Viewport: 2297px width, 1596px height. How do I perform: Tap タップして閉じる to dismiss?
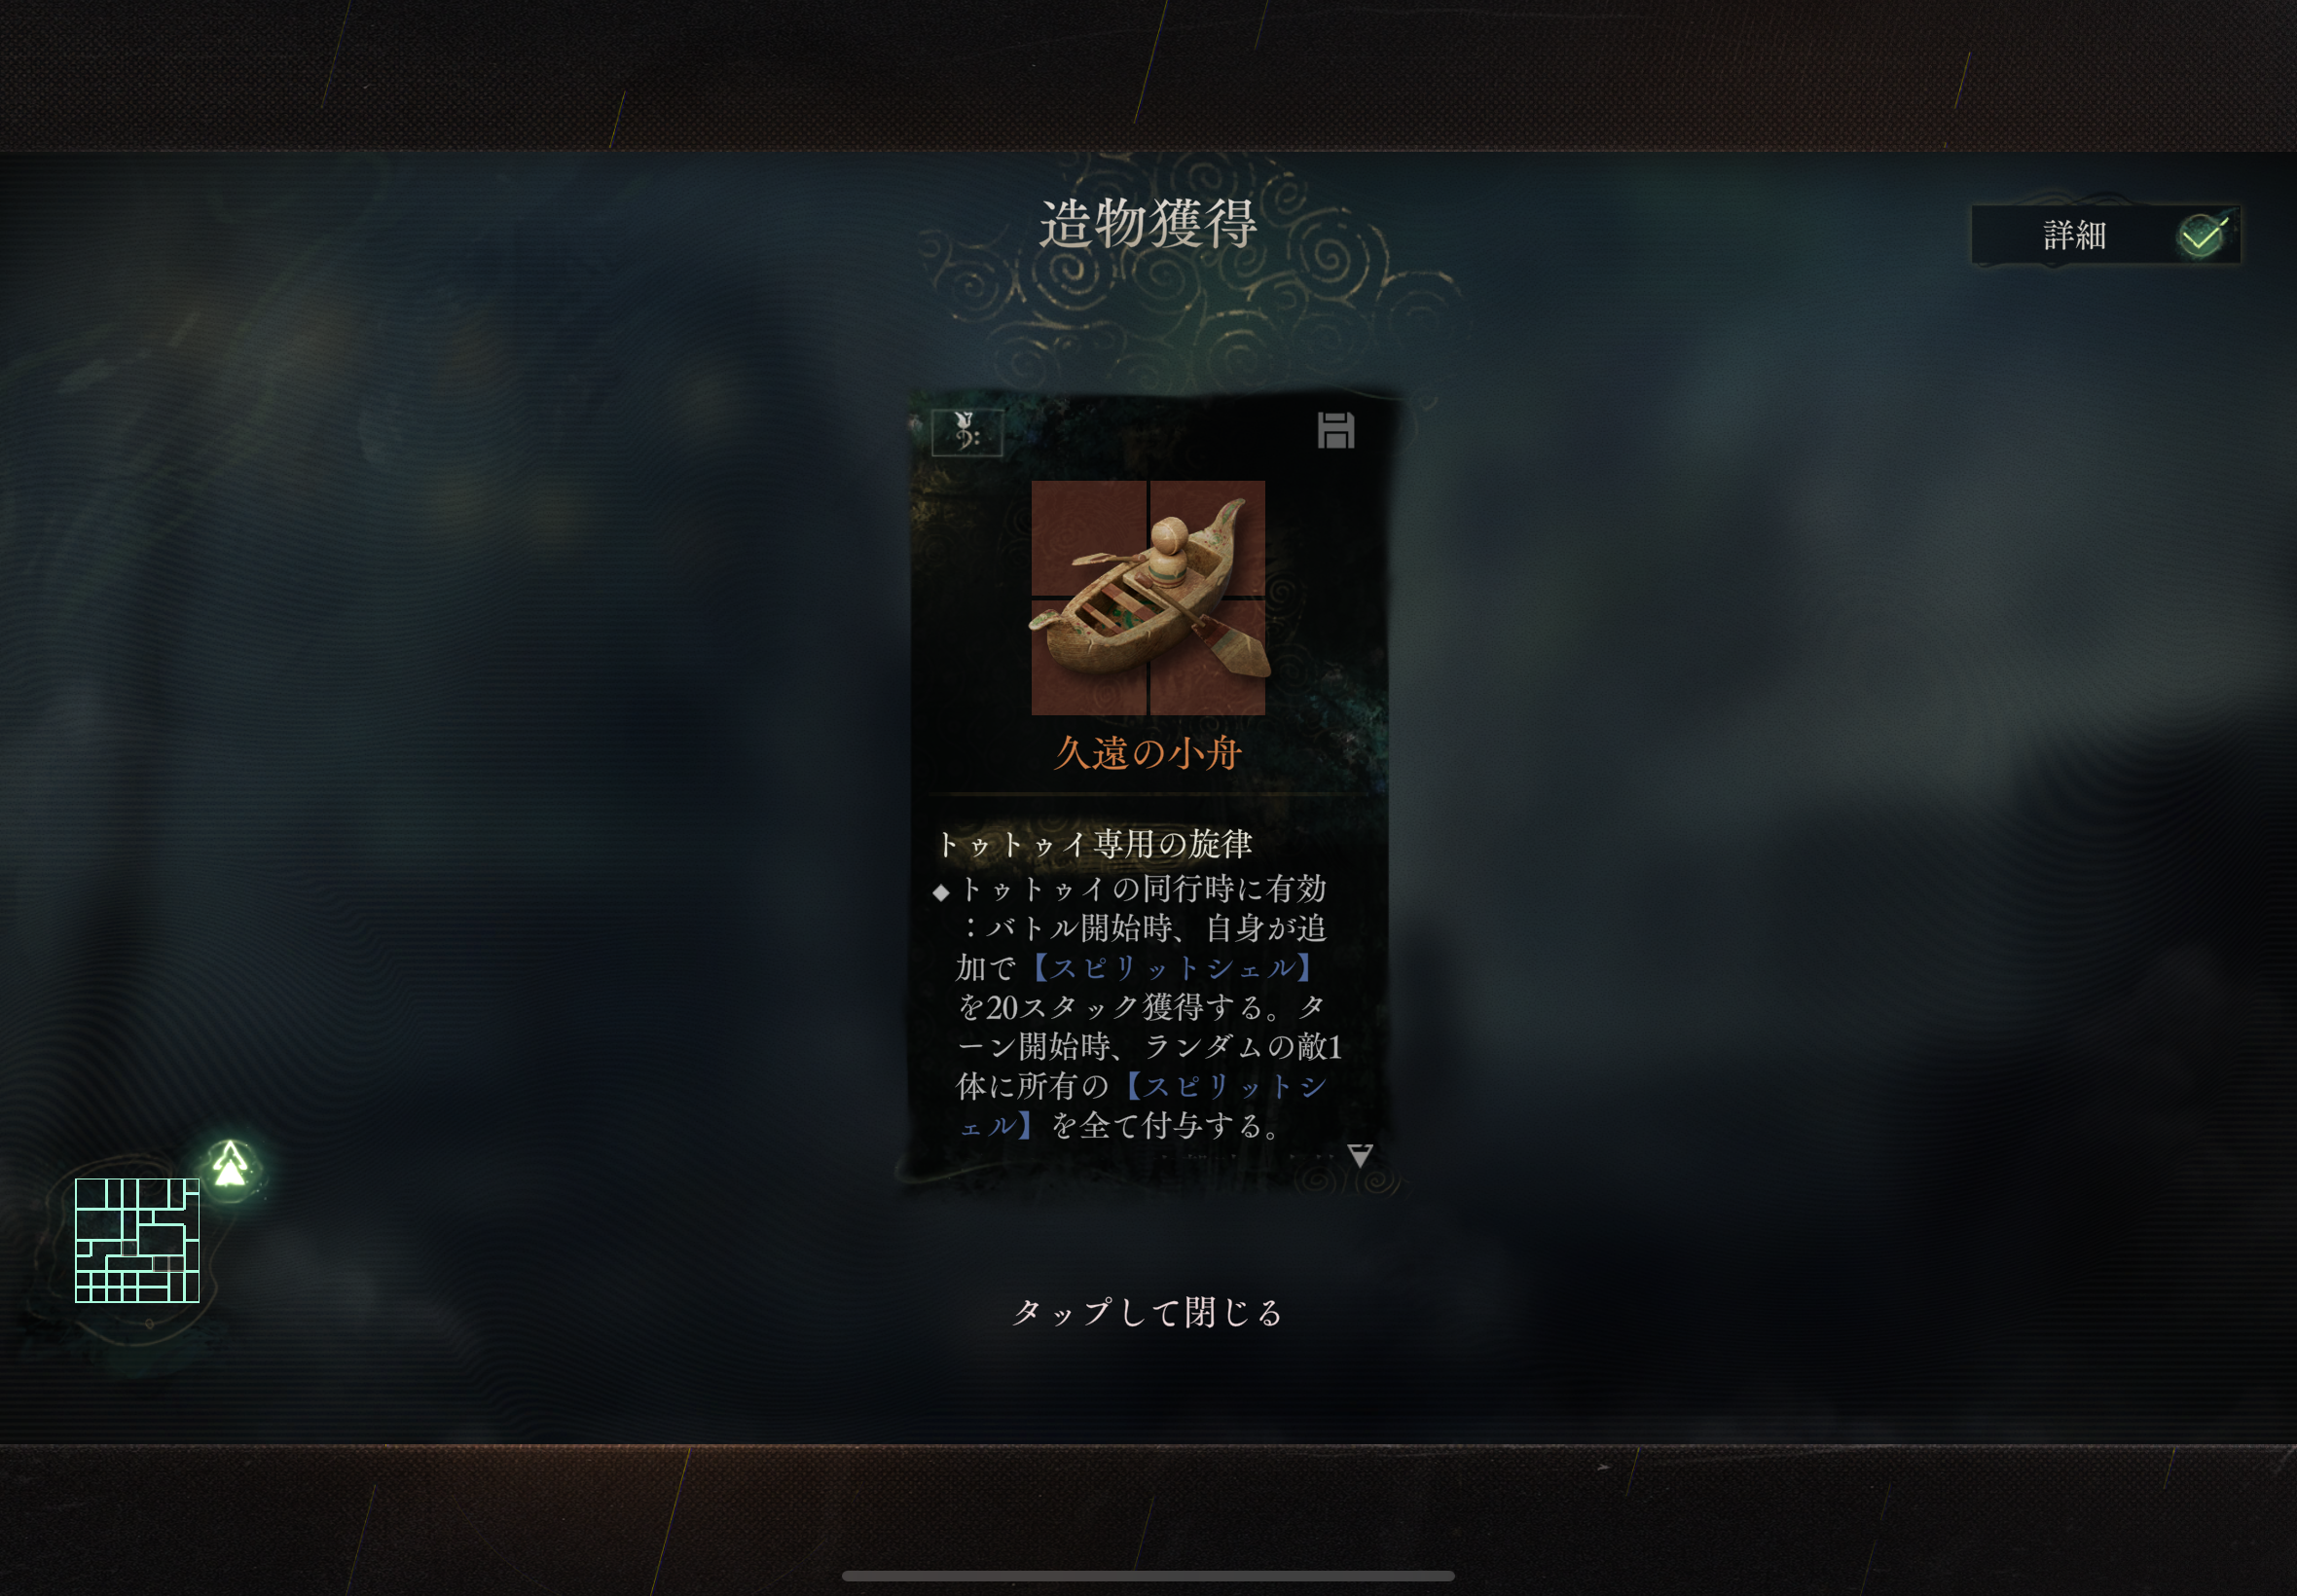coord(1148,1312)
